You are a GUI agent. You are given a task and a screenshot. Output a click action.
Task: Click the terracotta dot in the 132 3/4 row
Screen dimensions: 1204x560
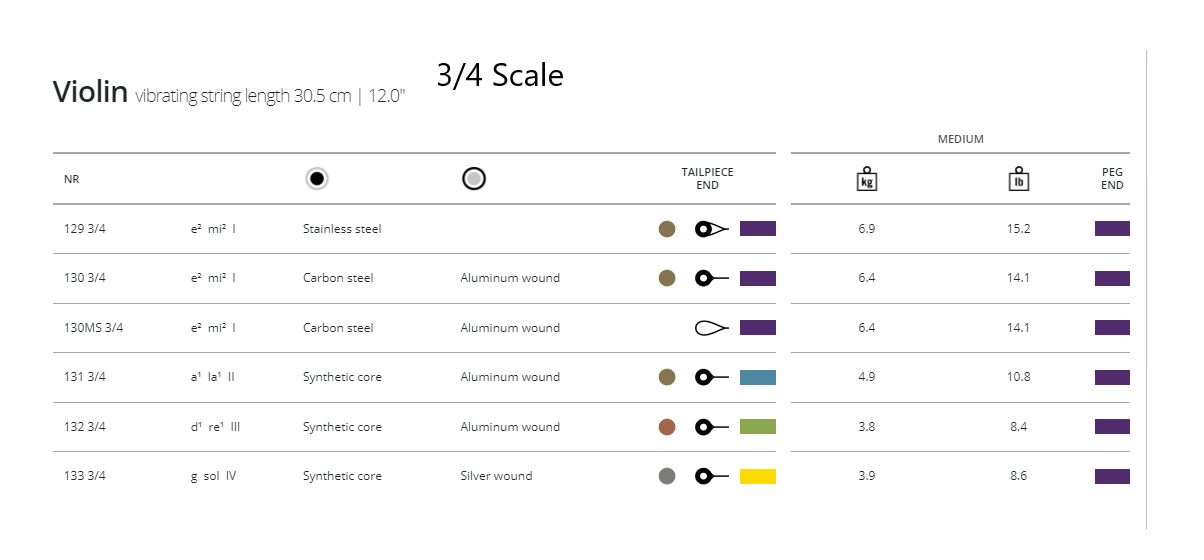tap(667, 427)
